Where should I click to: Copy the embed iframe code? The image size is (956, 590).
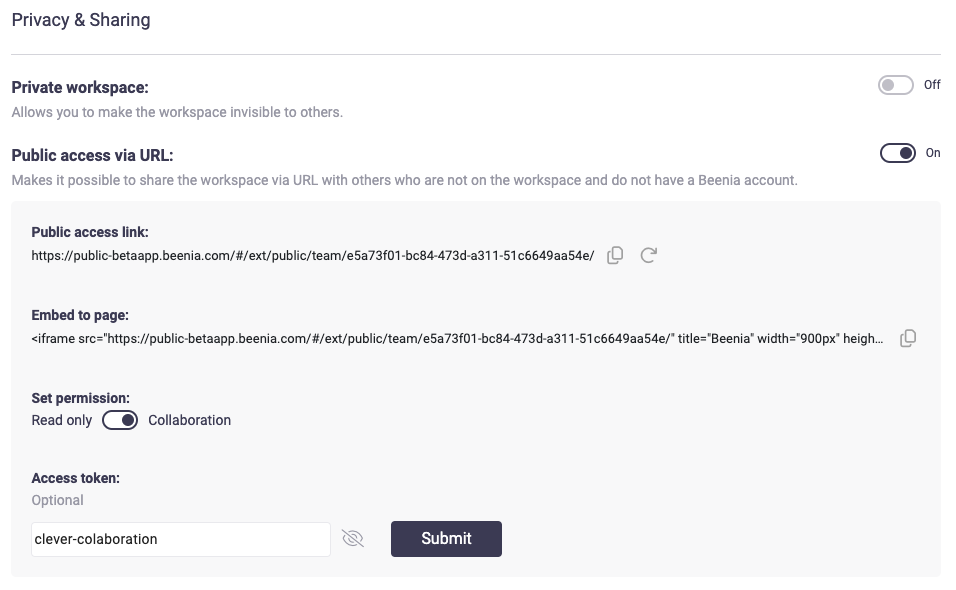(x=908, y=338)
